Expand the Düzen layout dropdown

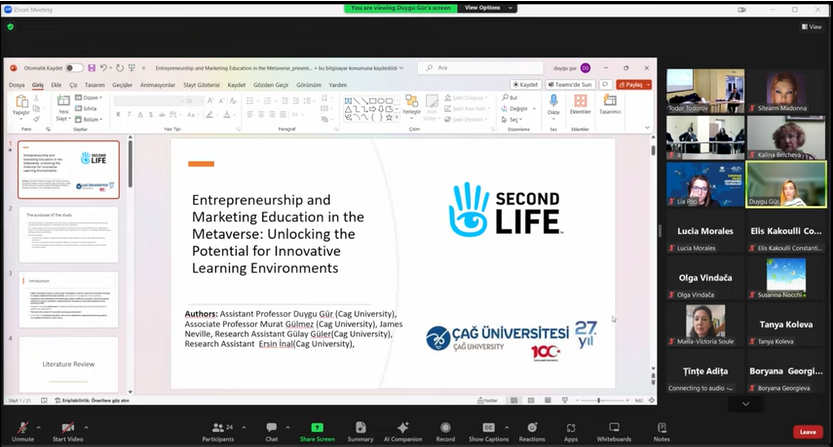[x=89, y=98]
